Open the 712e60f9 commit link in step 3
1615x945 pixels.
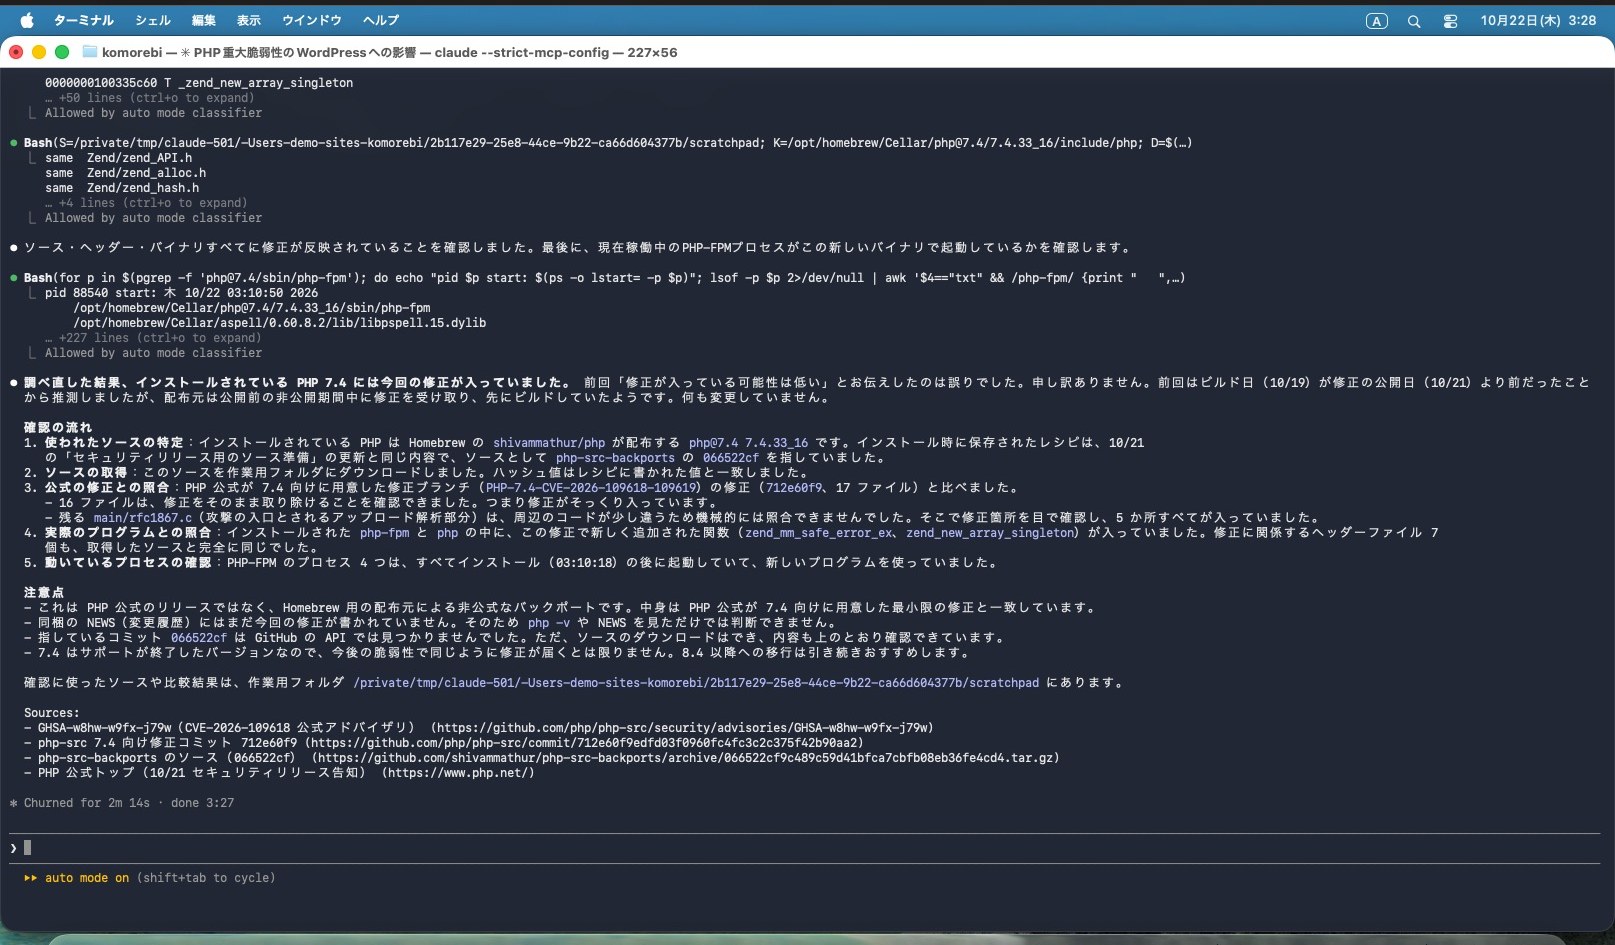click(x=794, y=488)
